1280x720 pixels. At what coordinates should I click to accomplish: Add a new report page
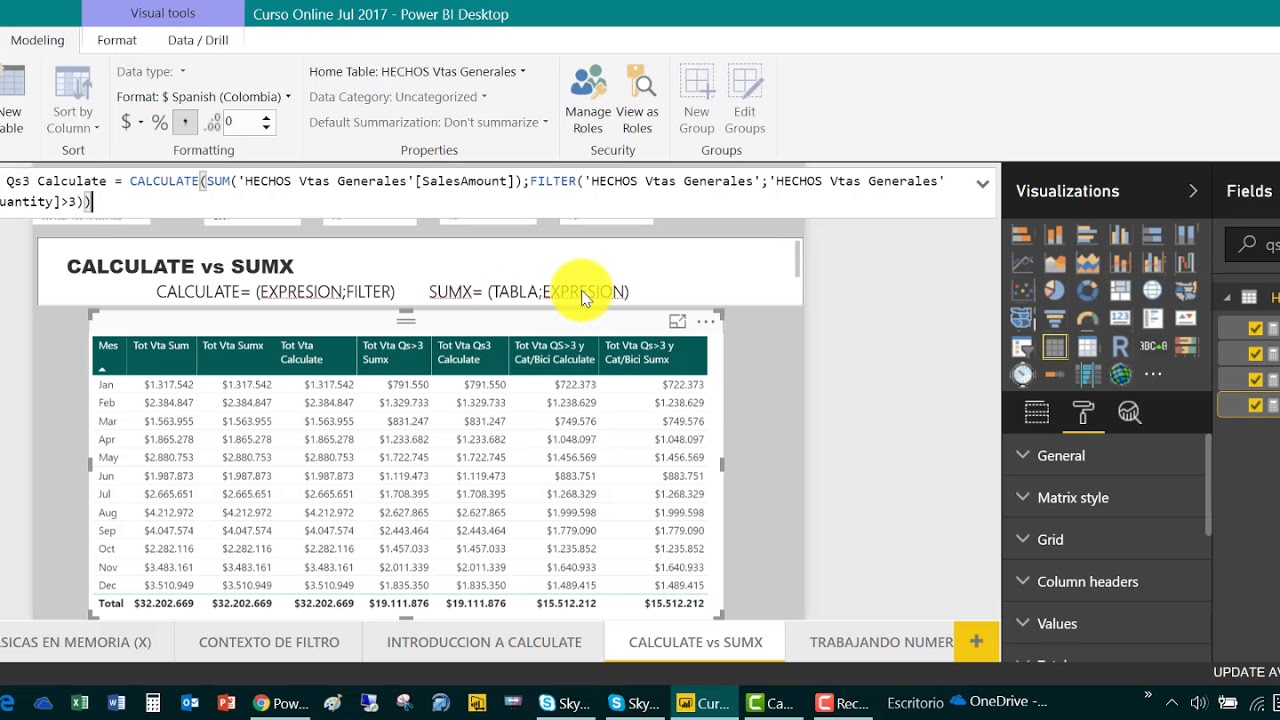click(x=977, y=641)
